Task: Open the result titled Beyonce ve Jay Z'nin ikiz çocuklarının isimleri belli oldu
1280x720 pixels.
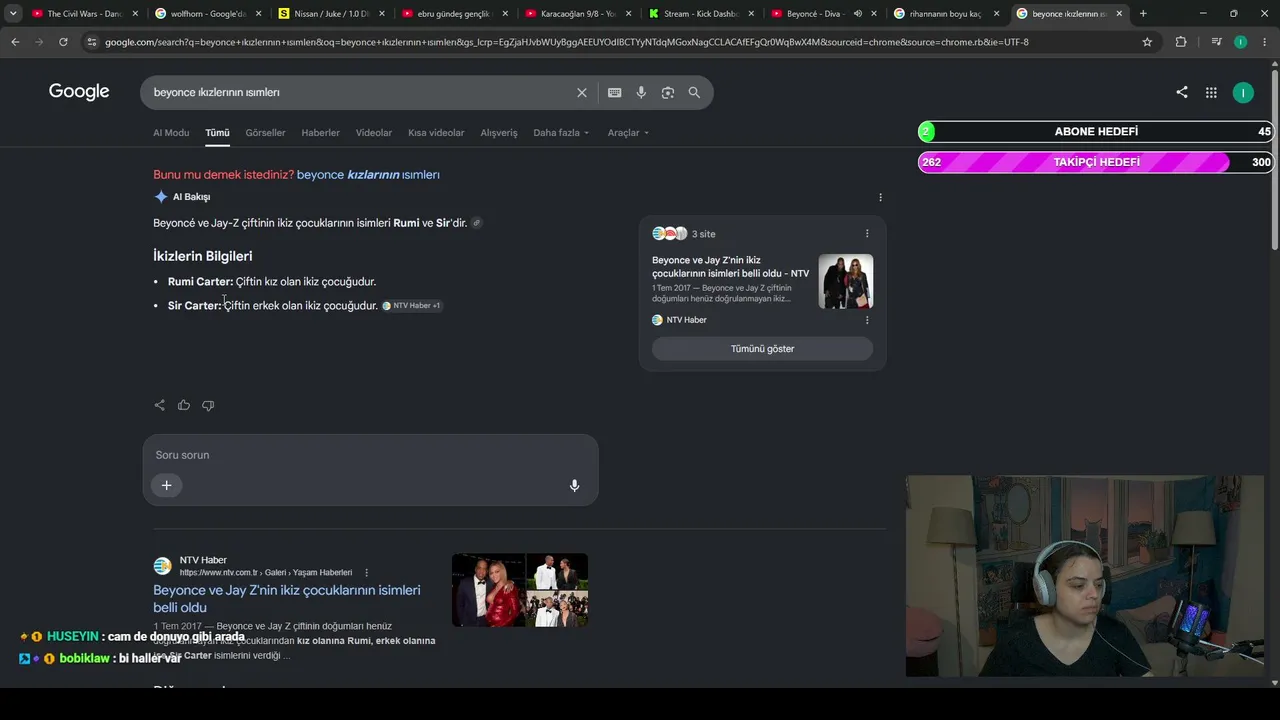Action: pos(287,599)
